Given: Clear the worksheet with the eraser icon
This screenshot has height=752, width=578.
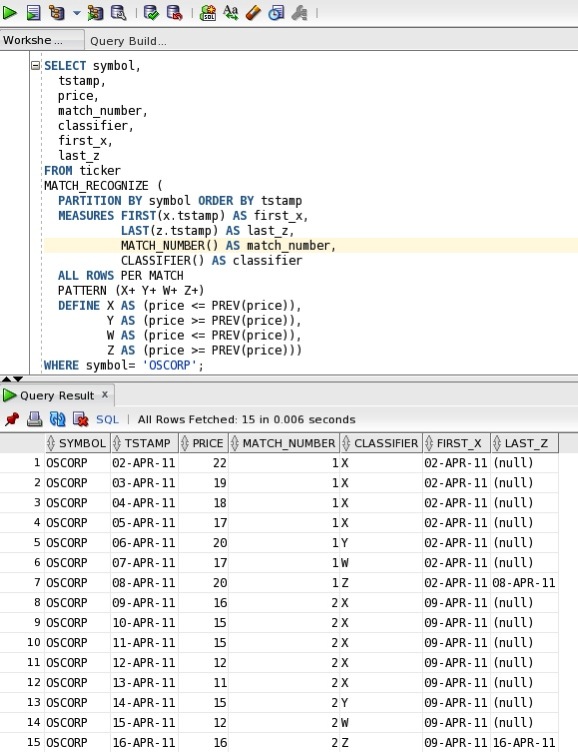Looking at the screenshot, I should tap(253, 12).
